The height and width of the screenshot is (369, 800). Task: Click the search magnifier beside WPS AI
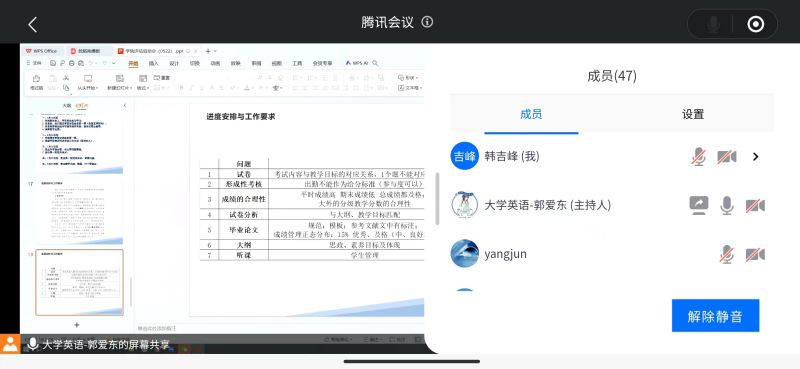click(376, 63)
